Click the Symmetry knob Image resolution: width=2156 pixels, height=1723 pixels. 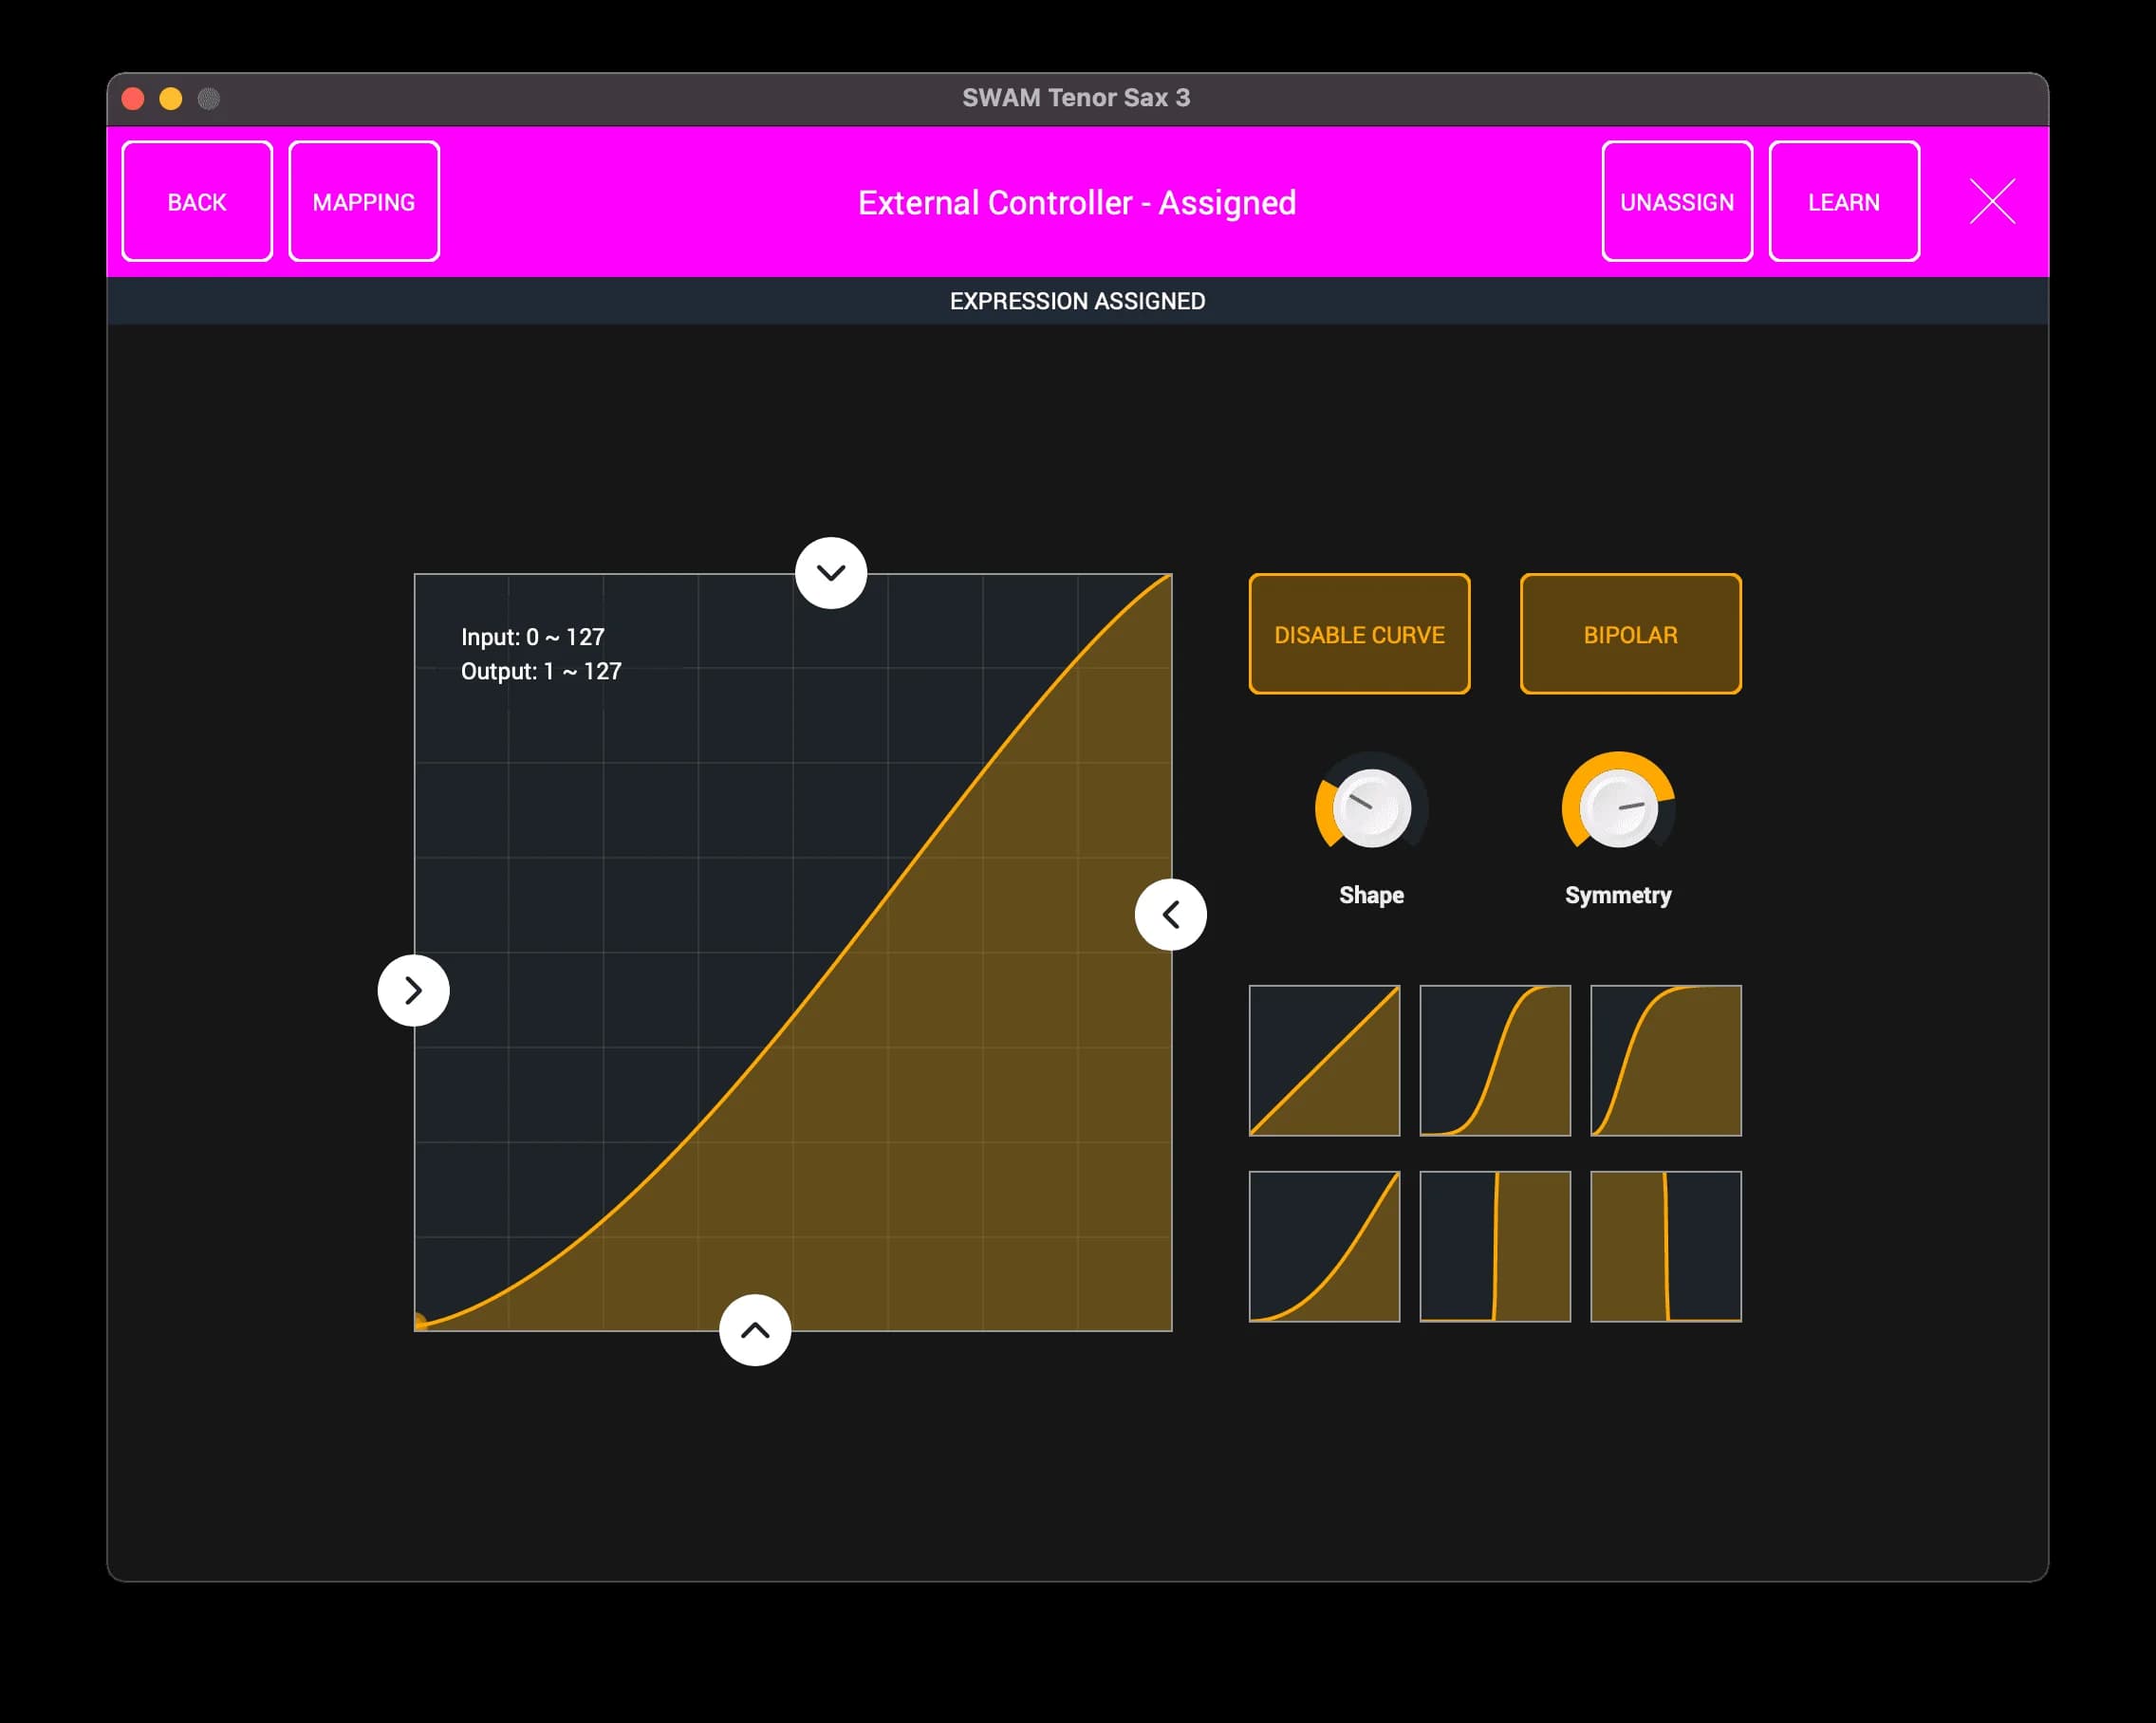pyautogui.click(x=1617, y=807)
